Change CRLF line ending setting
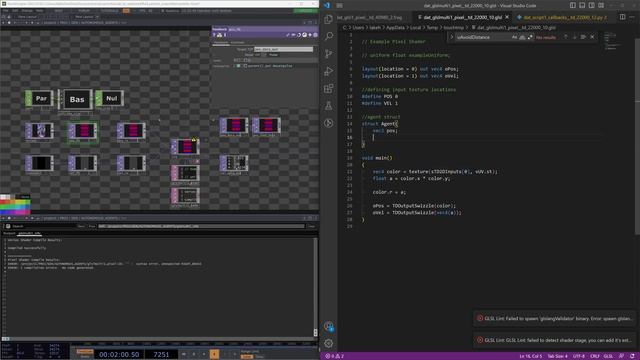Image resolution: width=640 pixels, height=360 pixels. pyautogui.click(x=594, y=356)
